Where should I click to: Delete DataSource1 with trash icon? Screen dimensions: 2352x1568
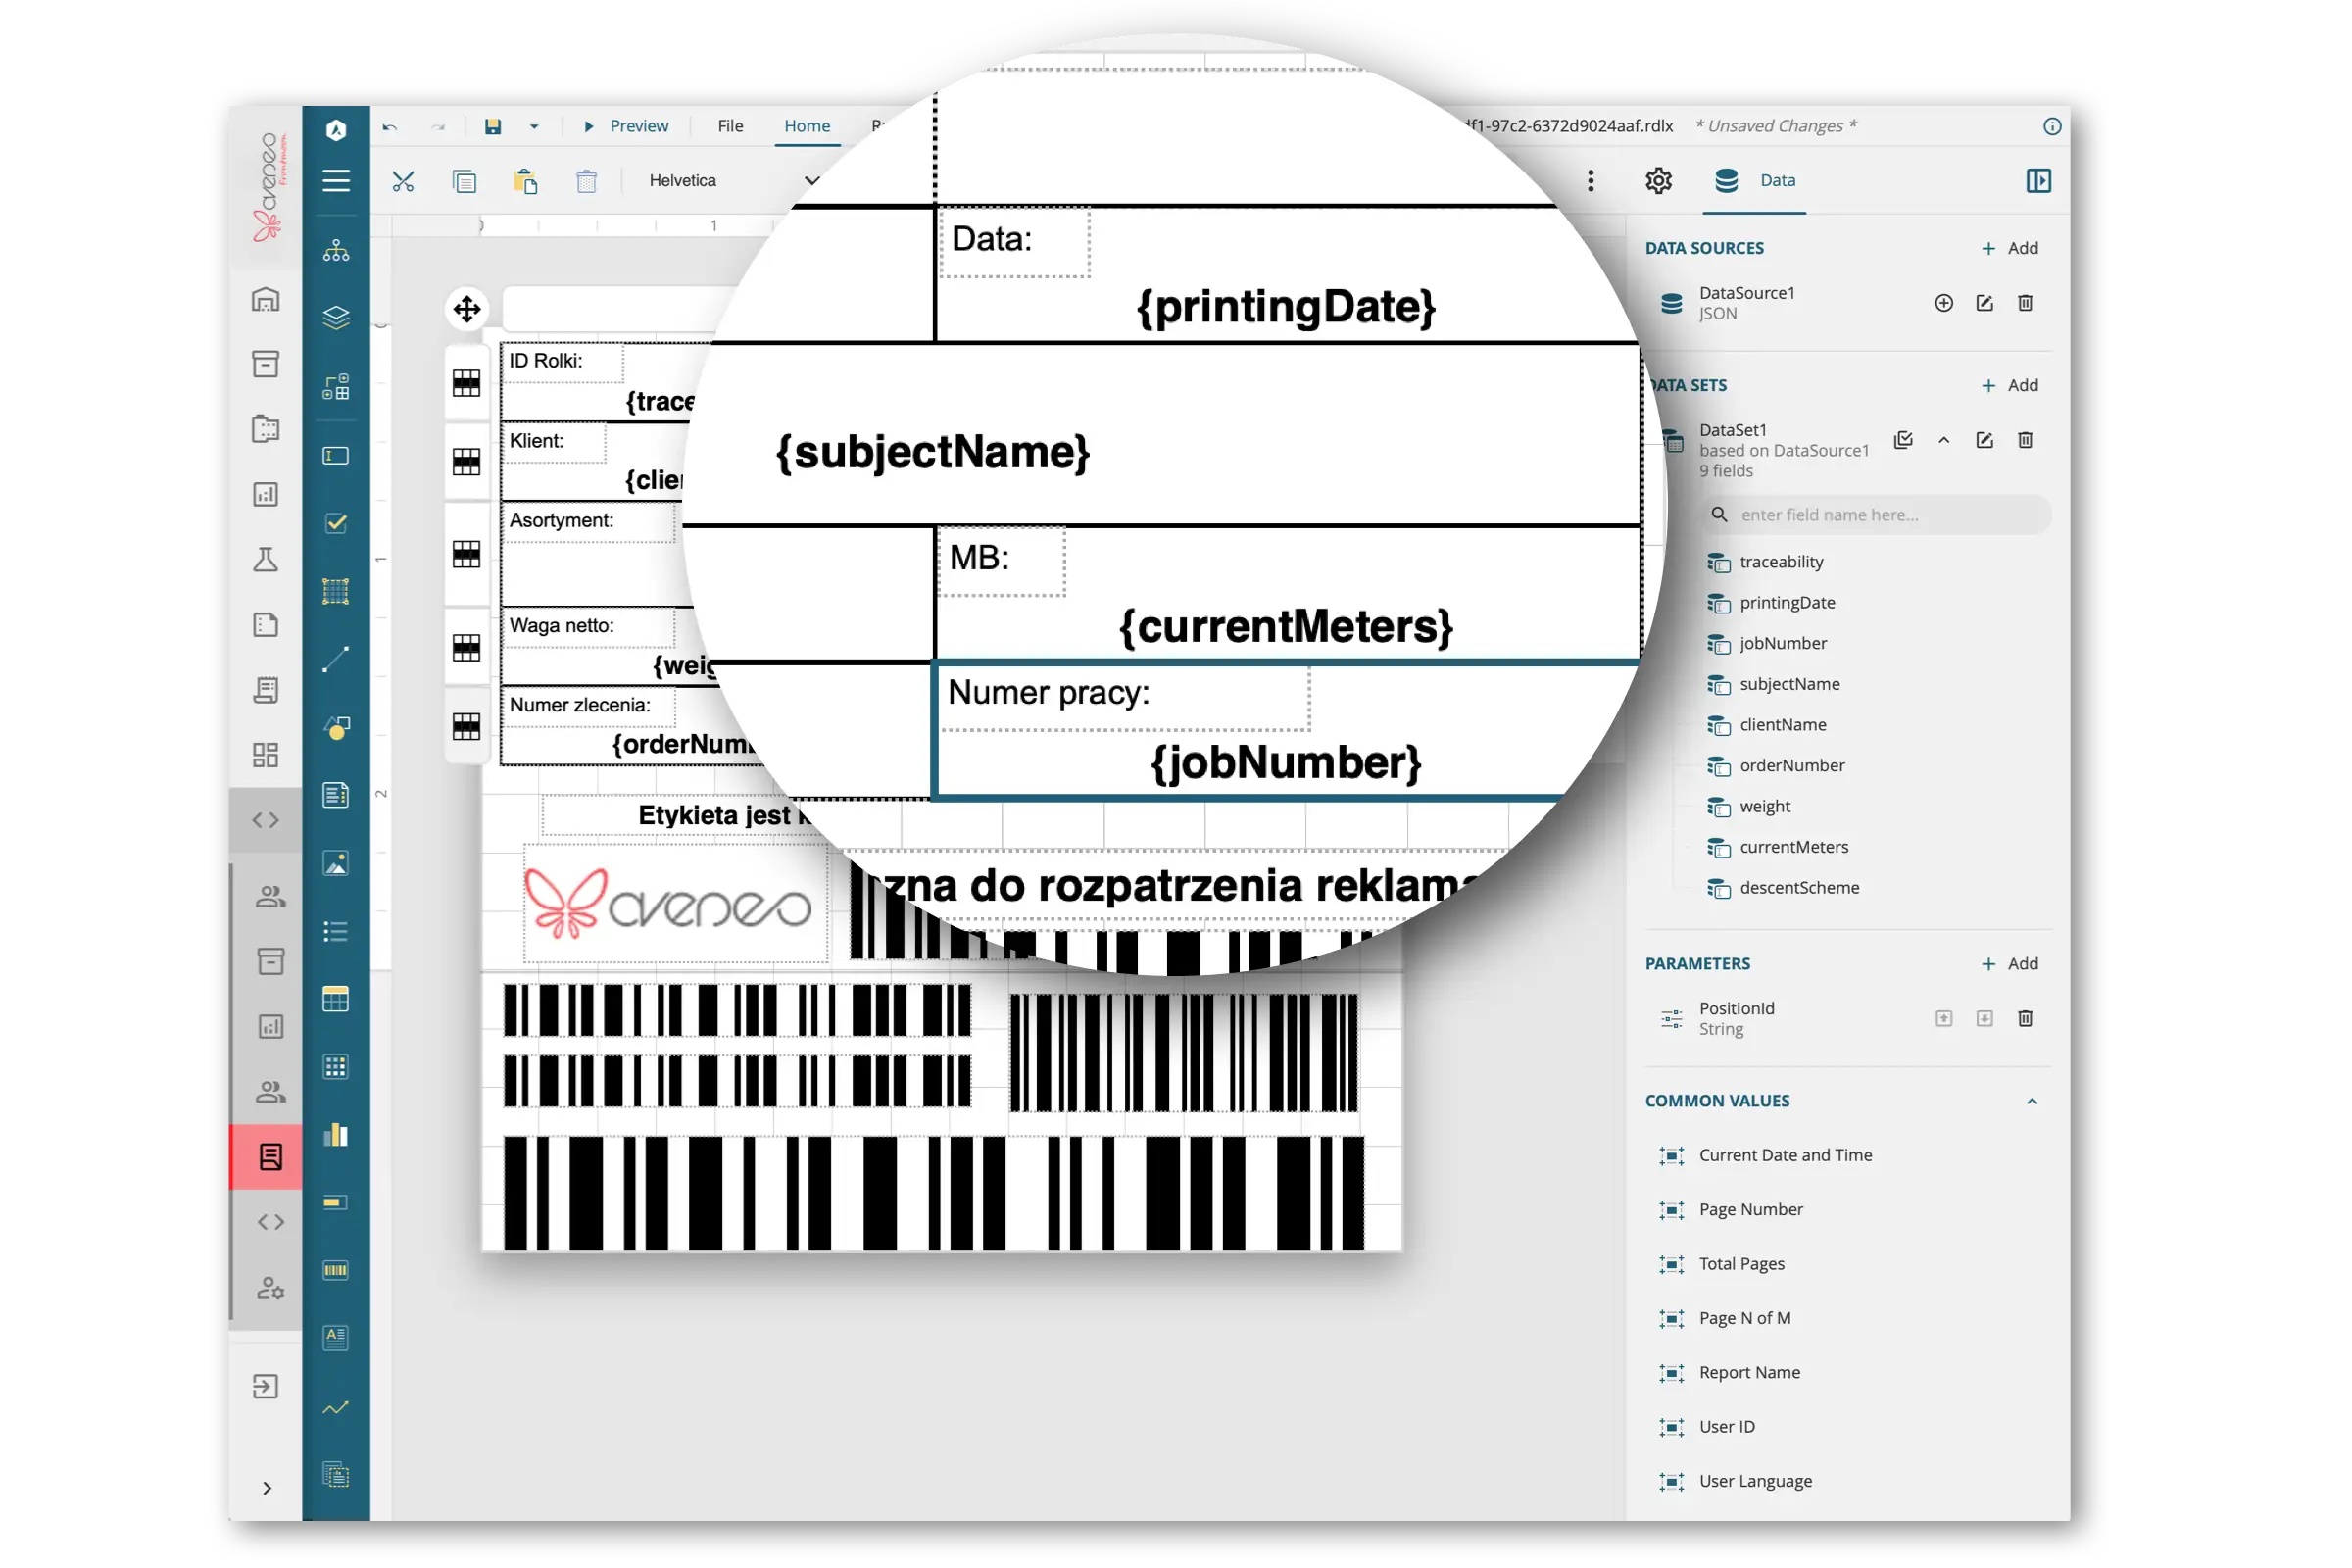[2025, 303]
